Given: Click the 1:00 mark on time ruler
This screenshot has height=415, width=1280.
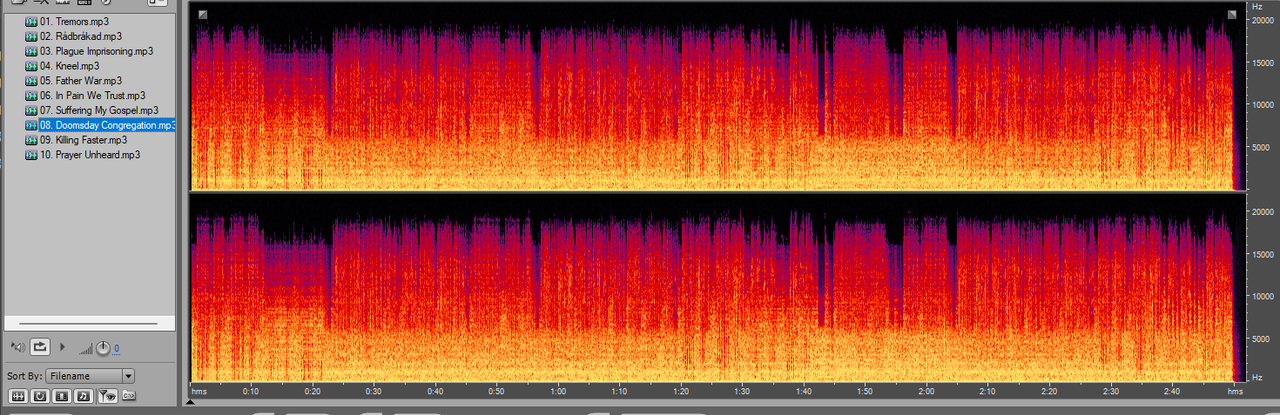Looking at the screenshot, I should point(558,391).
